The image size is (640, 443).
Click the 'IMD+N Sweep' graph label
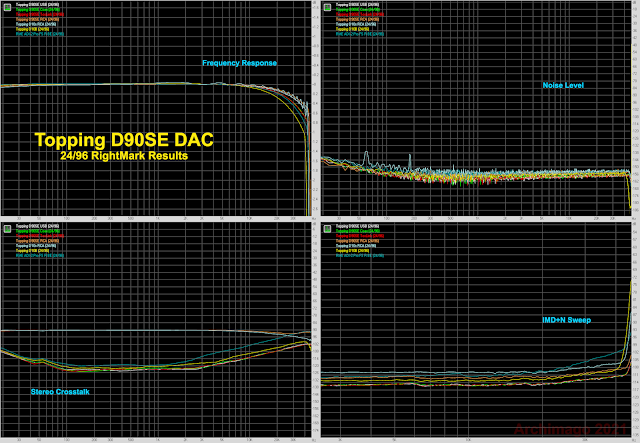pos(567,320)
